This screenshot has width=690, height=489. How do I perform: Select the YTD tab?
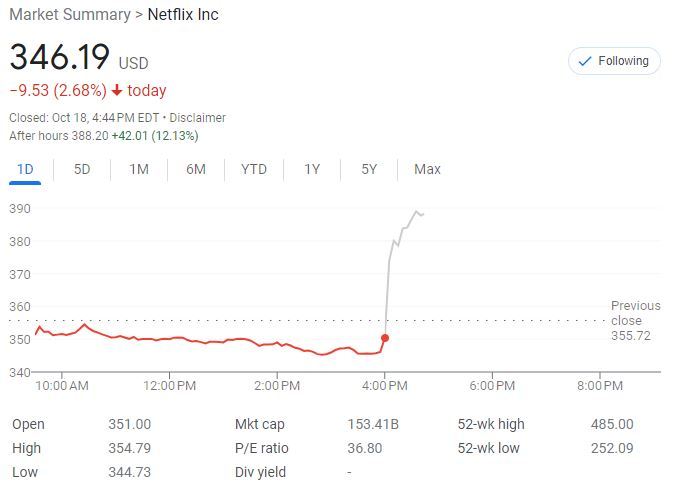pyautogui.click(x=254, y=169)
